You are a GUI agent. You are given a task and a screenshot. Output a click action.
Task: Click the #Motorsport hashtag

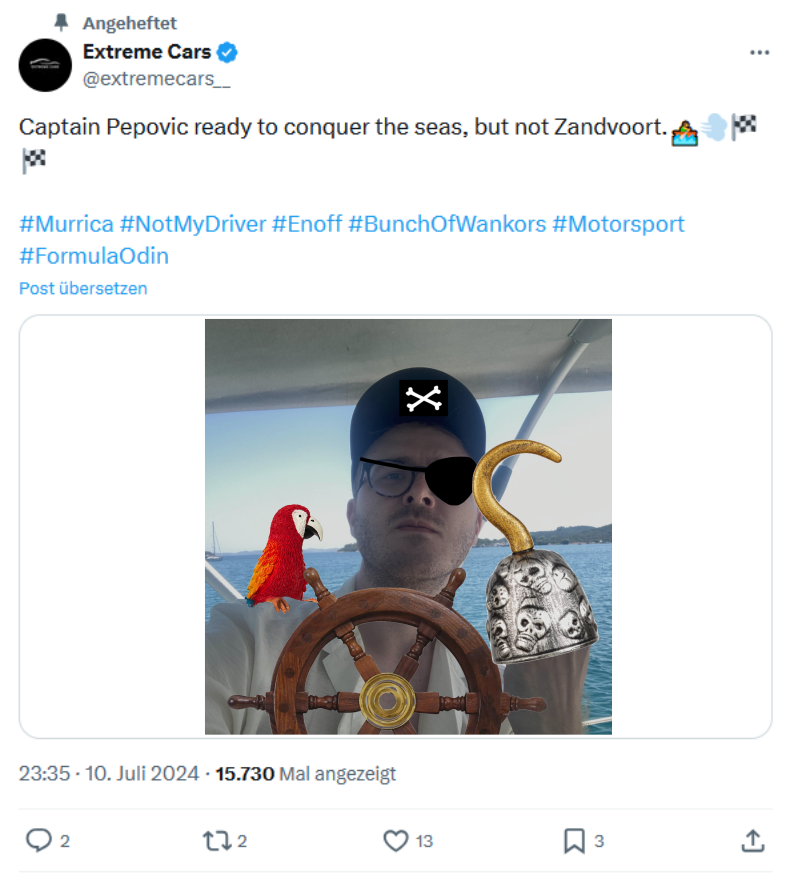(x=619, y=223)
